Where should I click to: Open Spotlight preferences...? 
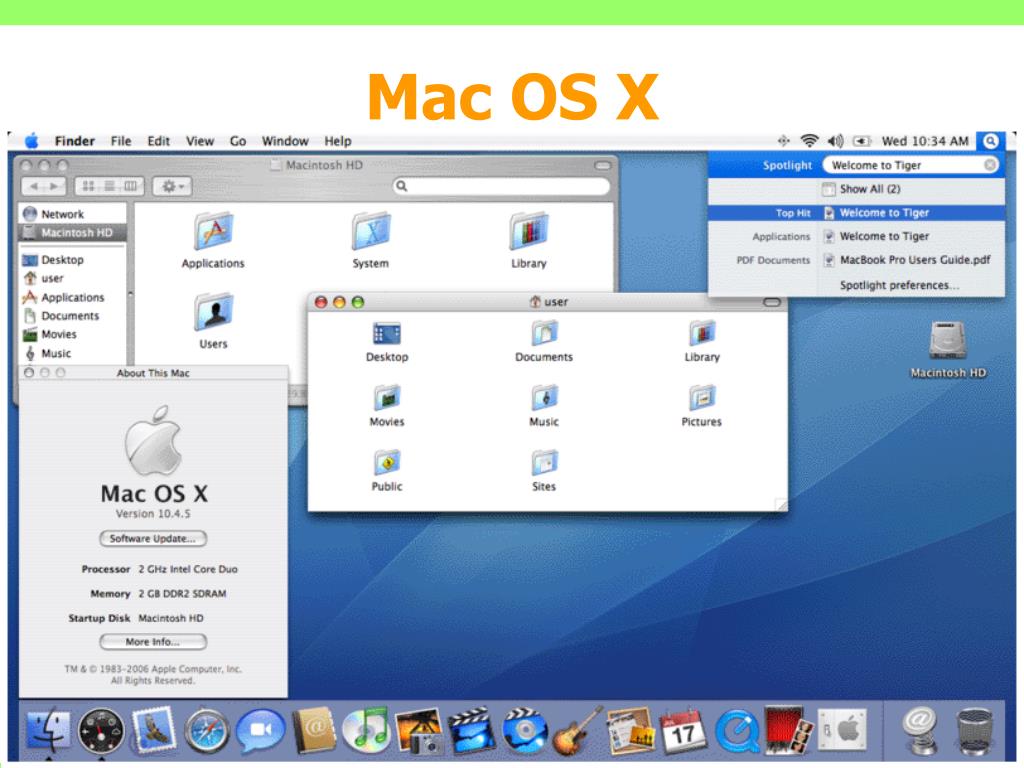(899, 285)
